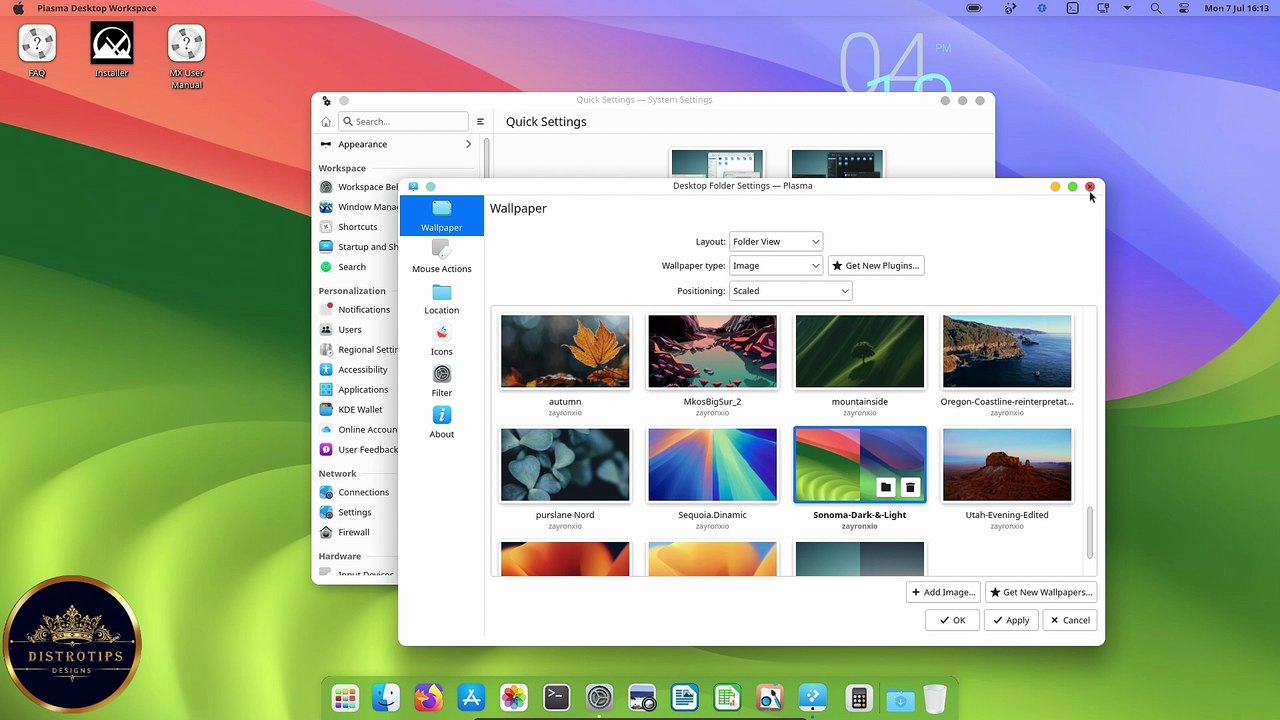Open Finder from the dock
The width and height of the screenshot is (1280, 720).
point(386,698)
